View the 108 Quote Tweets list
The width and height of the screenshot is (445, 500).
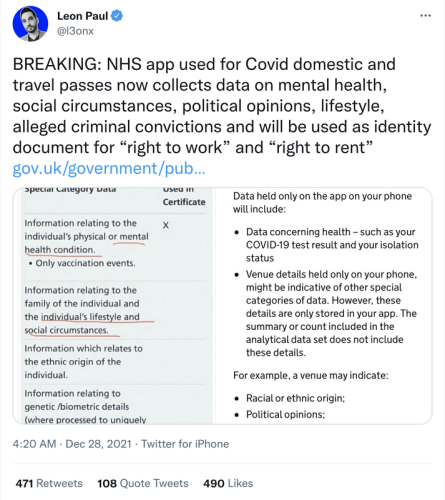pyautogui.click(x=143, y=483)
